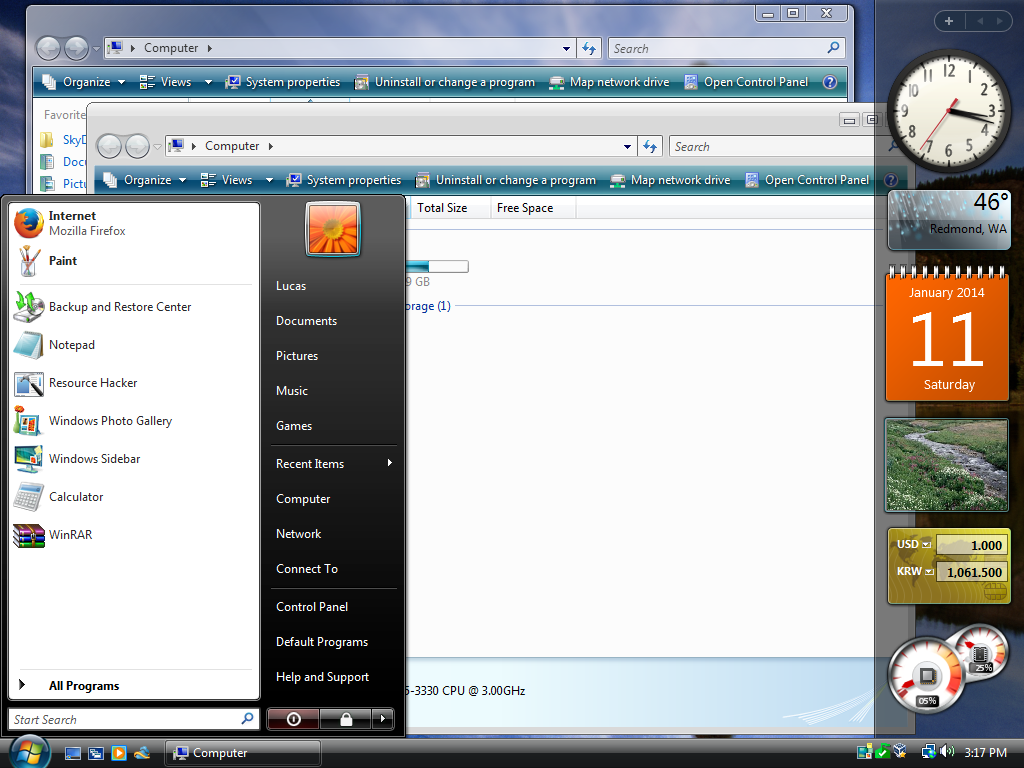Click the slideshow gadget landscape photo
Screen dimensions: 1024x768
point(946,465)
